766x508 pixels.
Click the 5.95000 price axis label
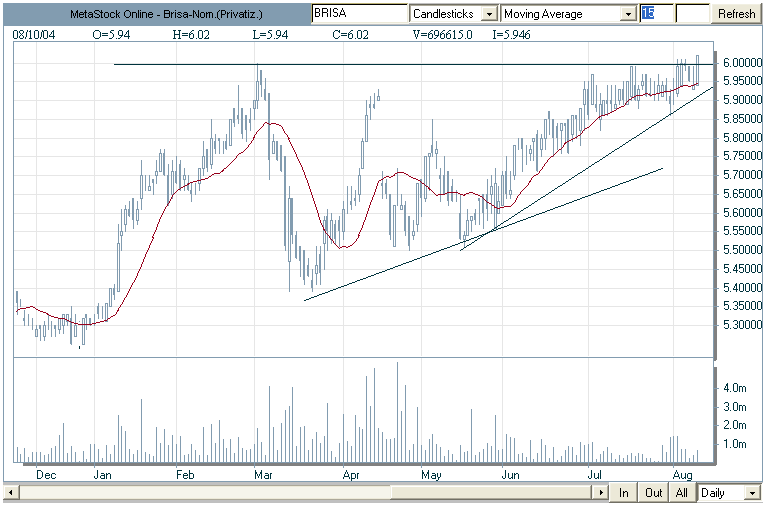[x=743, y=81]
